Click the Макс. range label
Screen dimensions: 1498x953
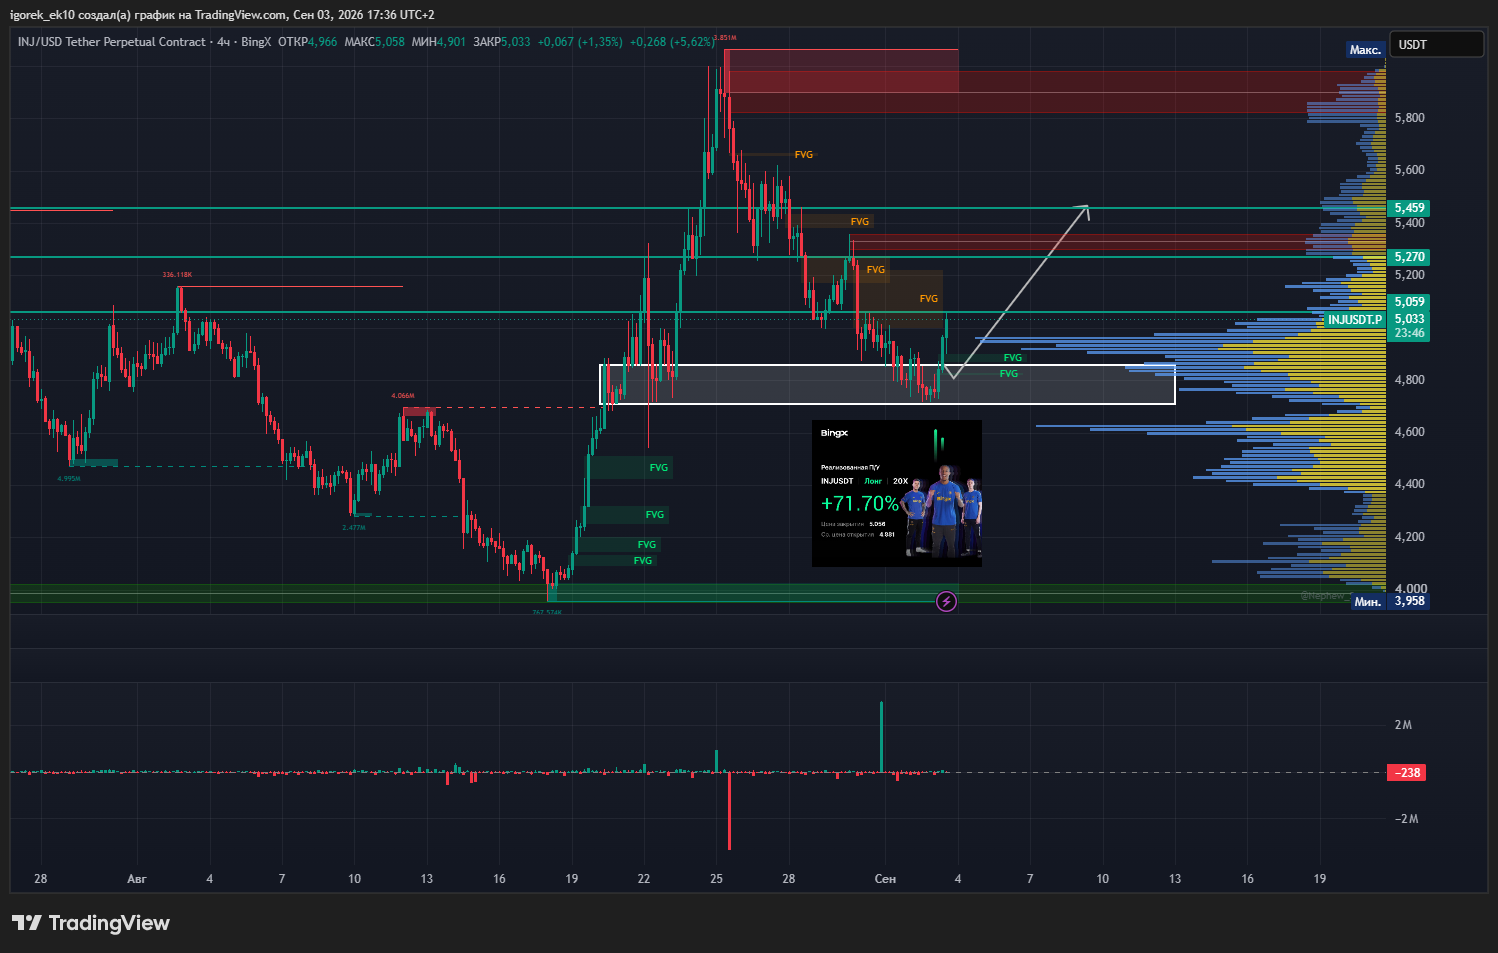click(1365, 50)
